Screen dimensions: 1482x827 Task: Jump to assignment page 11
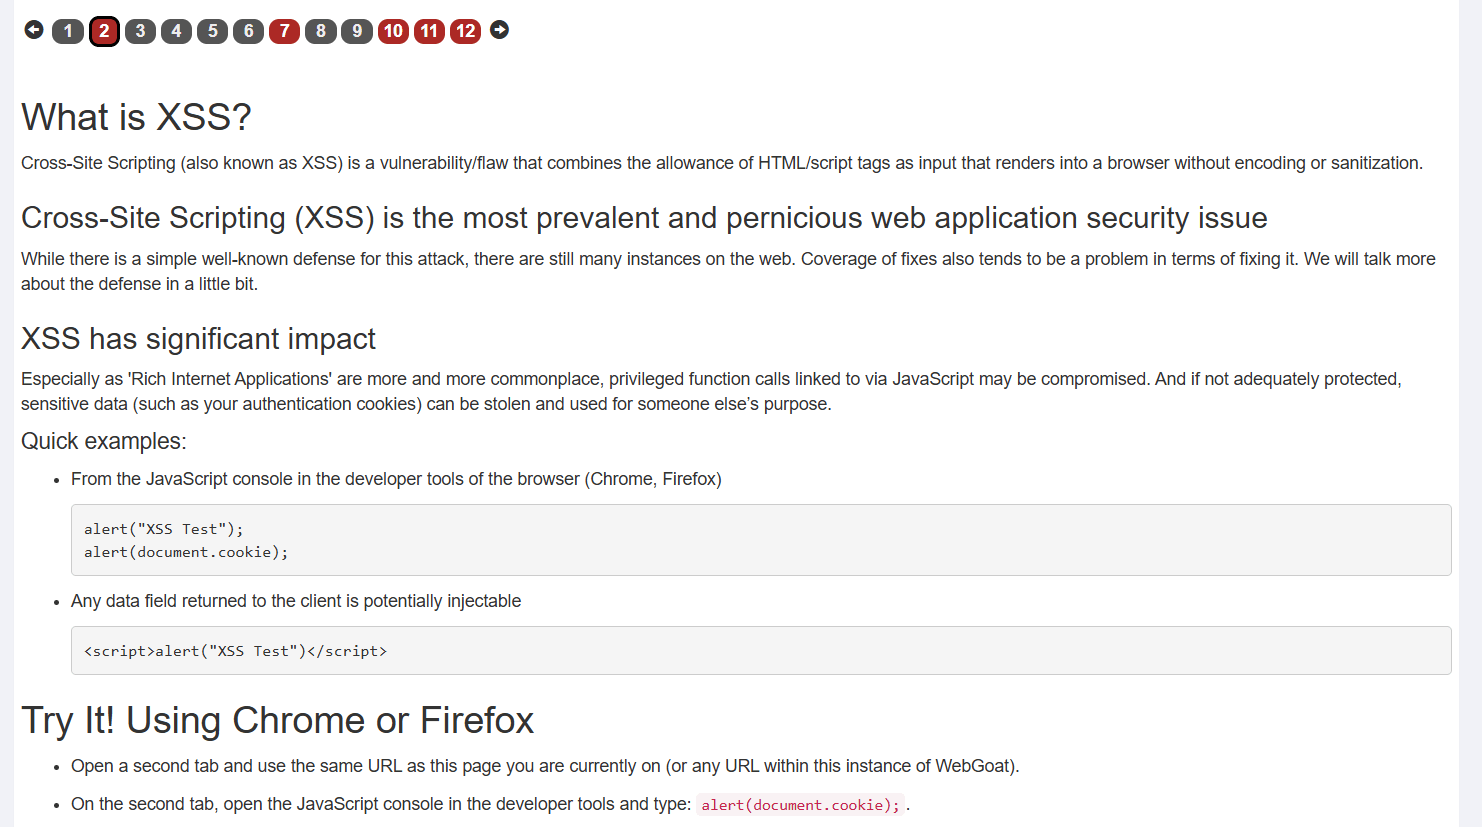click(429, 31)
